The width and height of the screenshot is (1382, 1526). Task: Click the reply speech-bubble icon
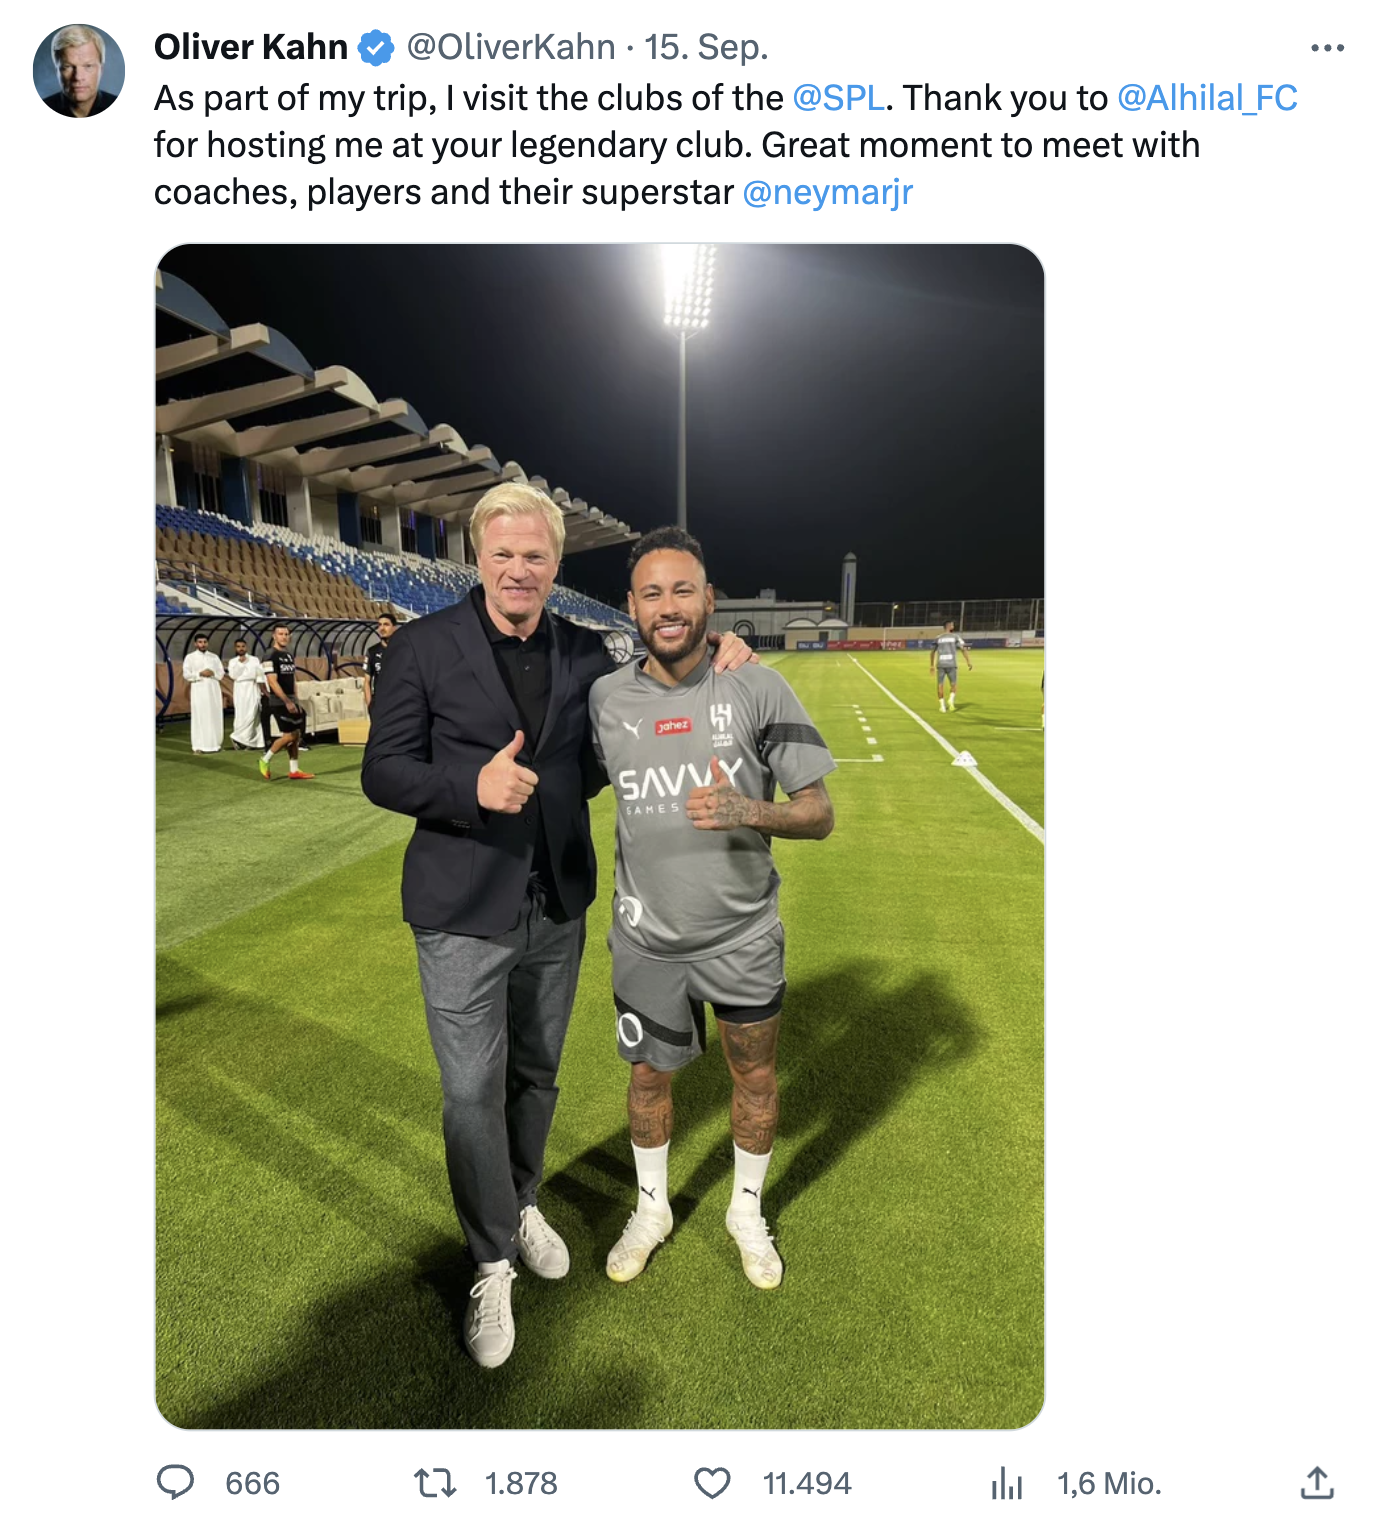tap(176, 1482)
